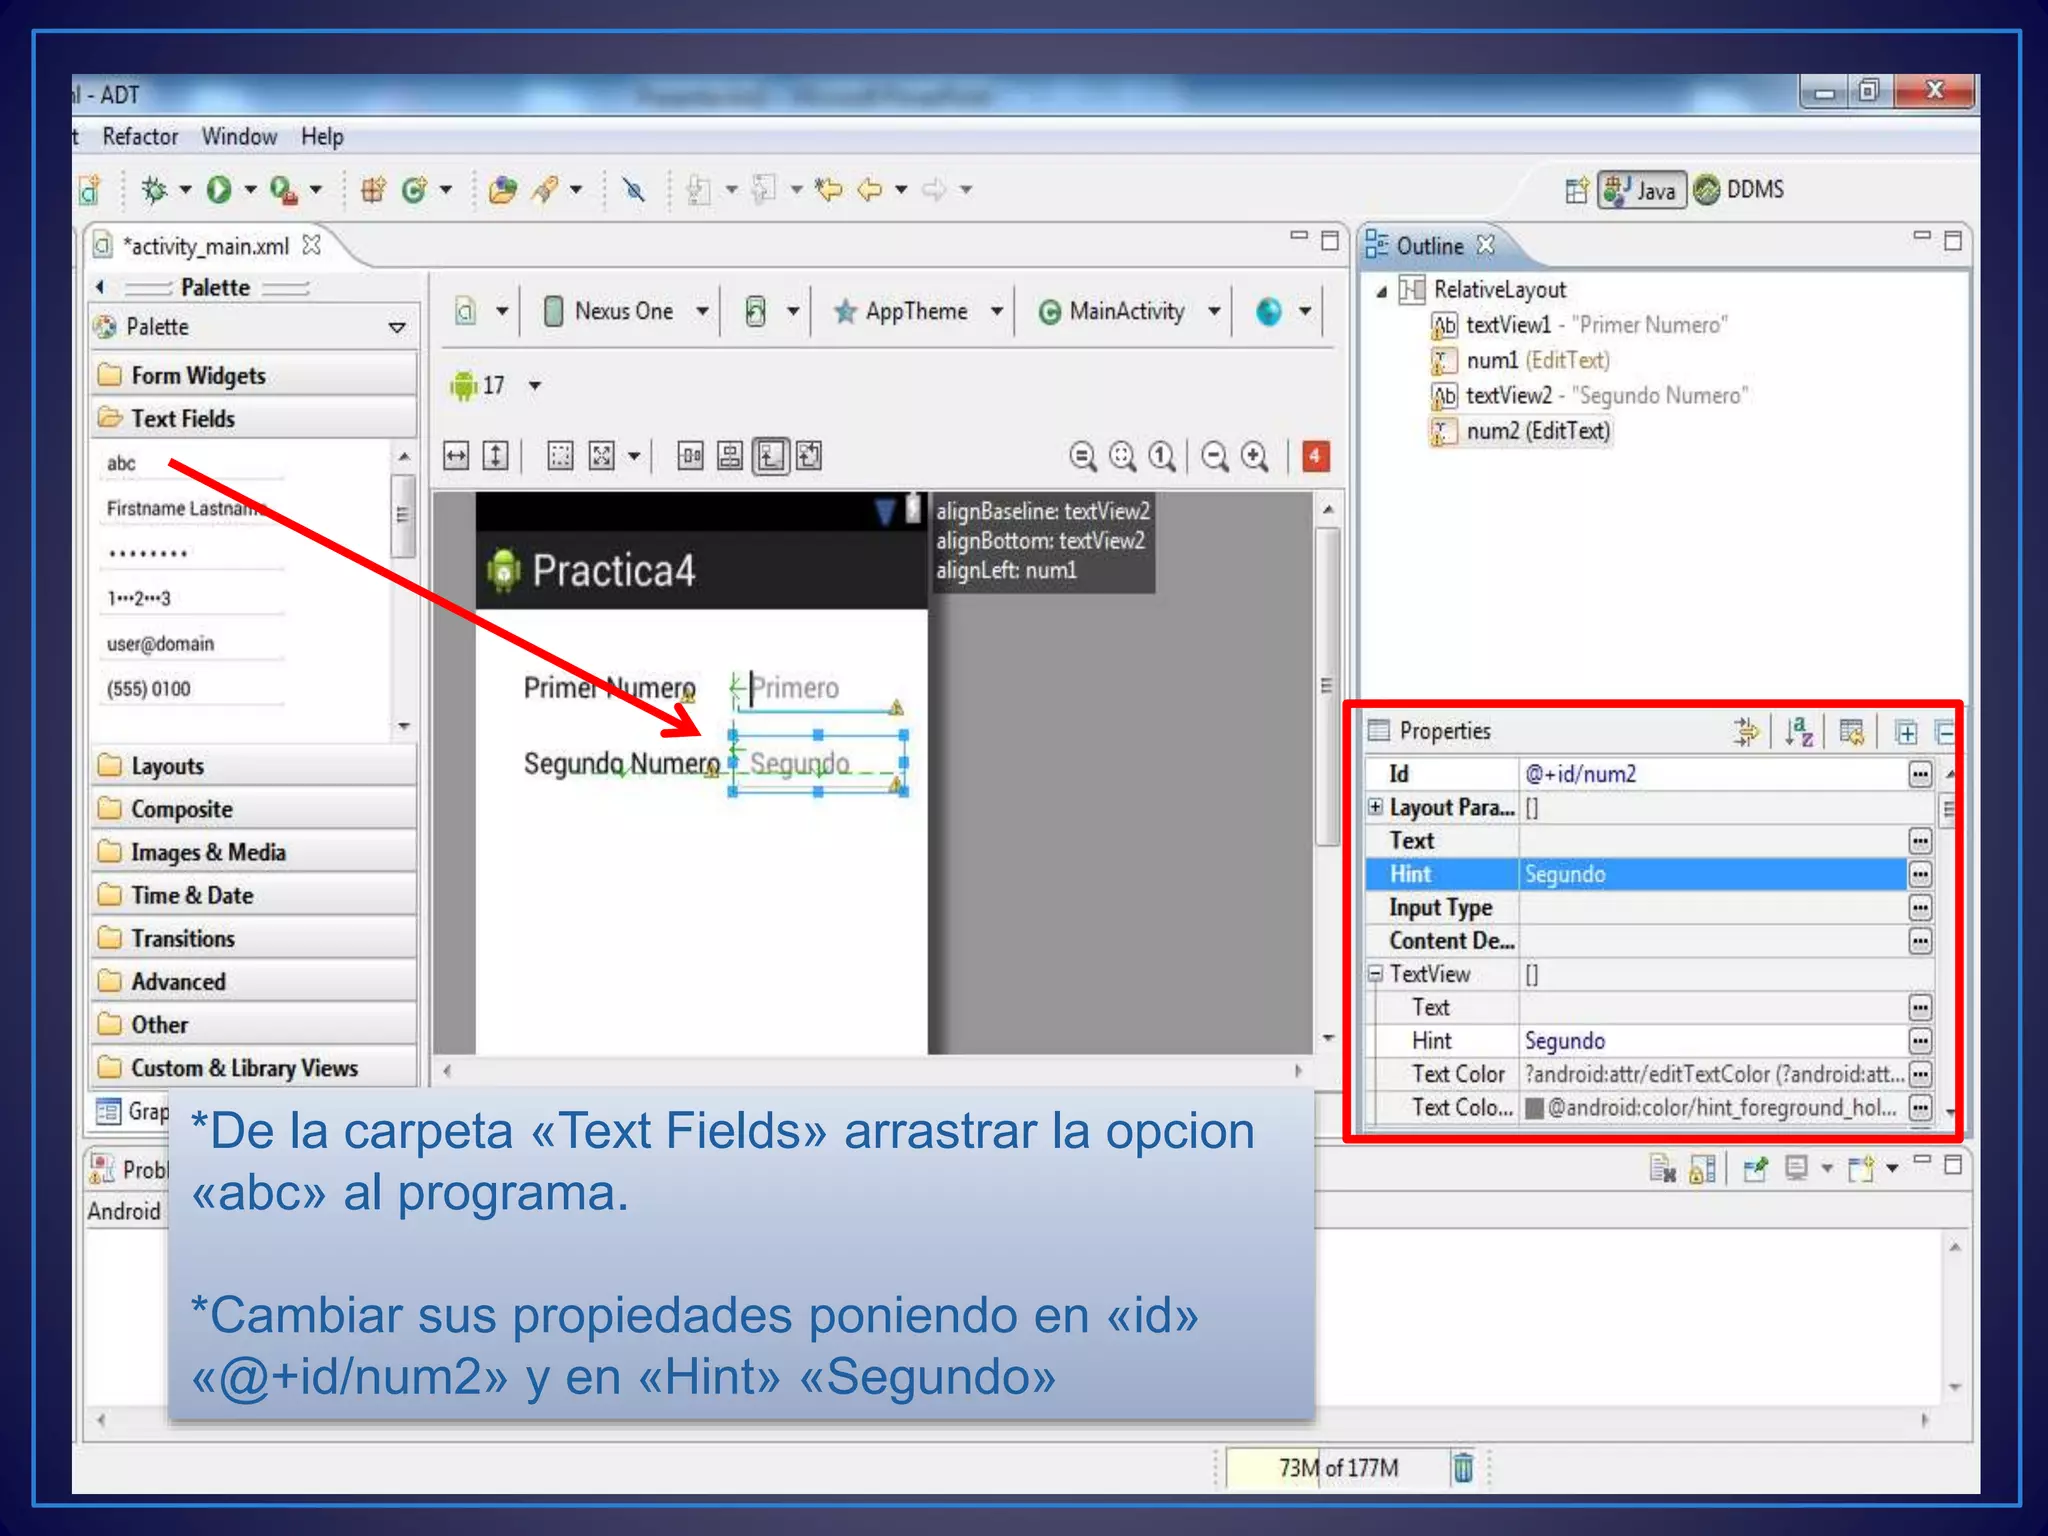Open the Help menu
The height and width of the screenshot is (1536, 2048).
322,136
